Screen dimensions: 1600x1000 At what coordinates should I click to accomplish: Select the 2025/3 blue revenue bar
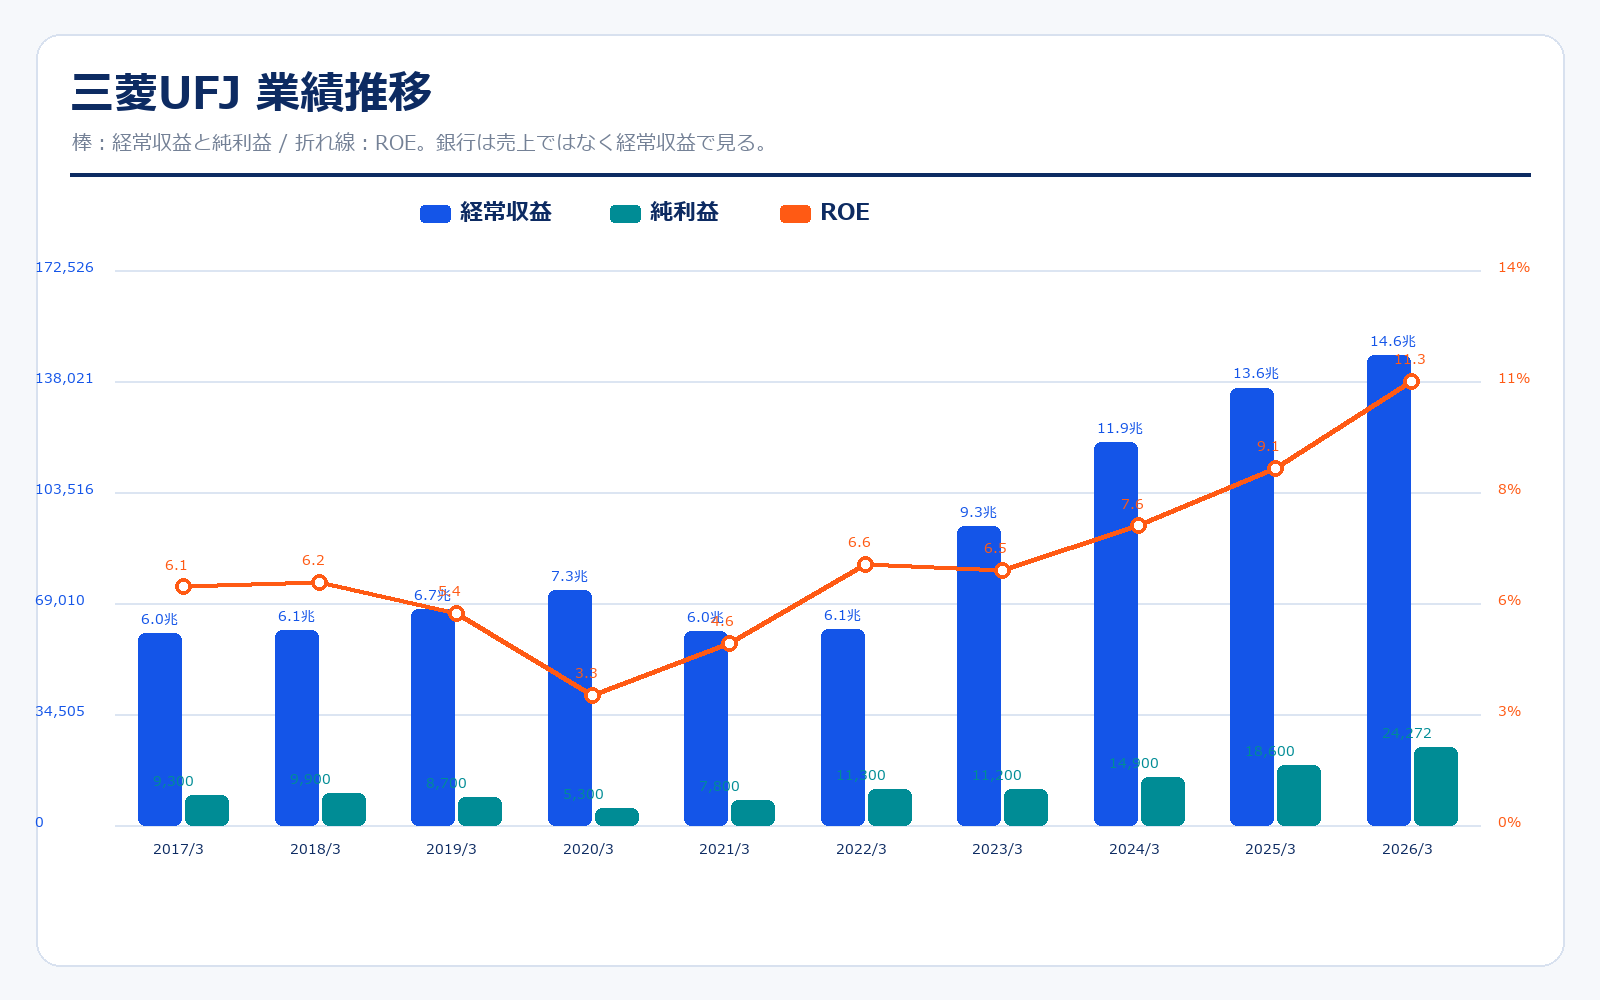point(1252,607)
